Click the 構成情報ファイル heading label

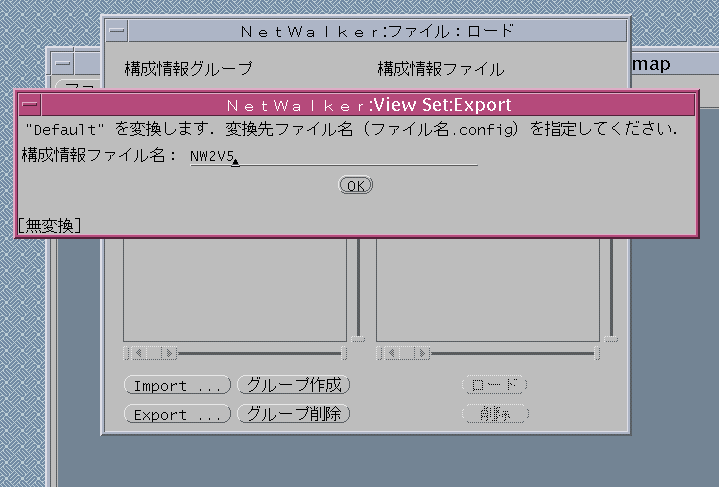[x=441, y=69]
